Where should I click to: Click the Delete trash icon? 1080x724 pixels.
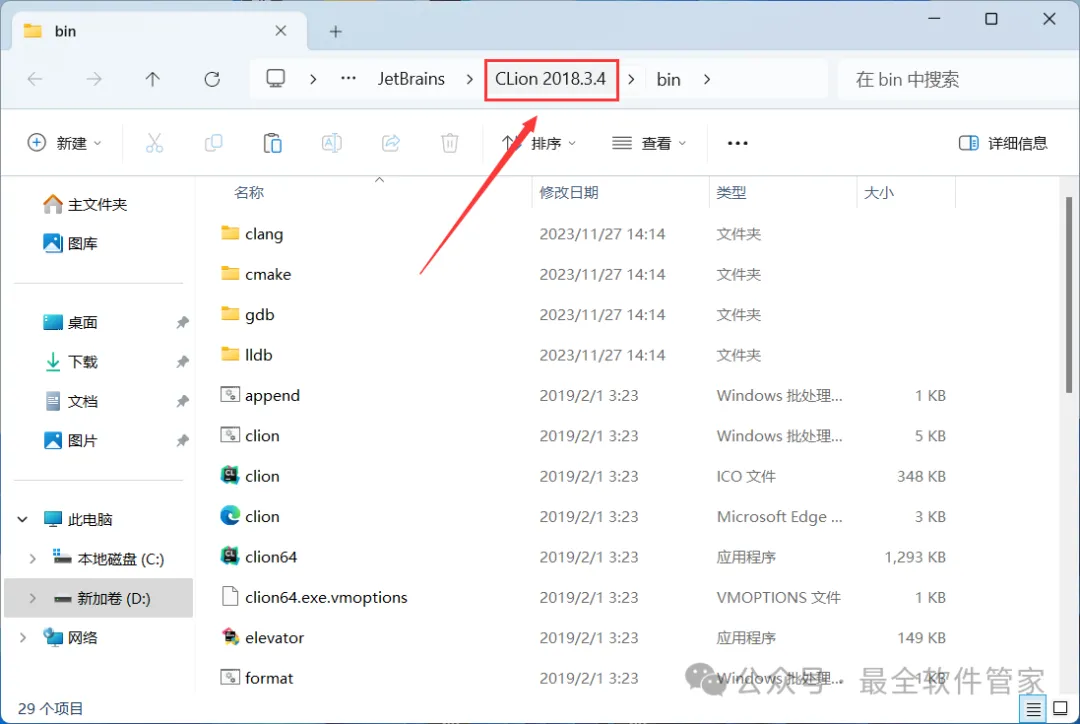coord(450,143)
